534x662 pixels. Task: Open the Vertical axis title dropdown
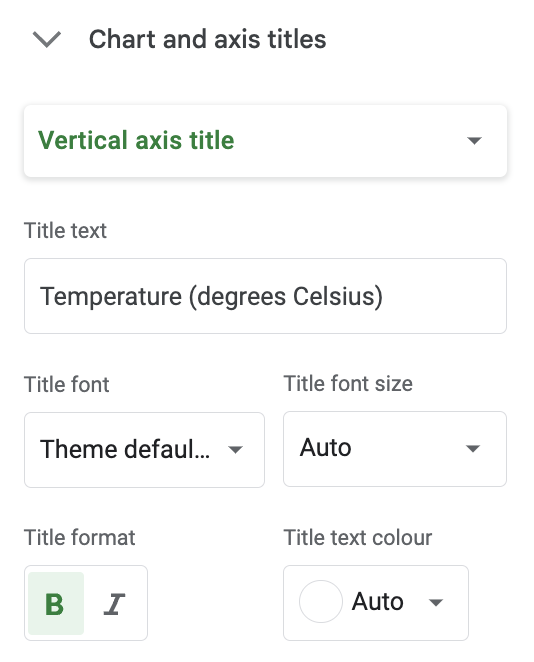click(x=265, y=141)
